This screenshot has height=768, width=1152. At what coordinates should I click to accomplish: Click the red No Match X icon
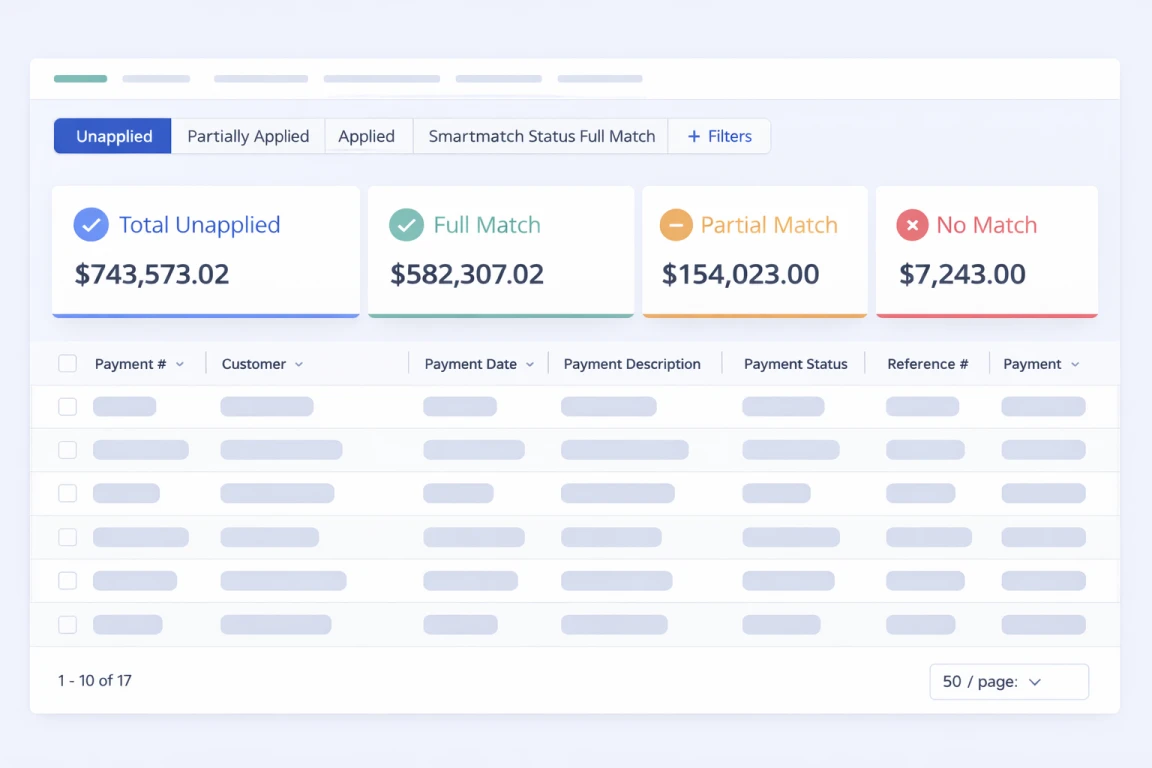click(912, 225)
